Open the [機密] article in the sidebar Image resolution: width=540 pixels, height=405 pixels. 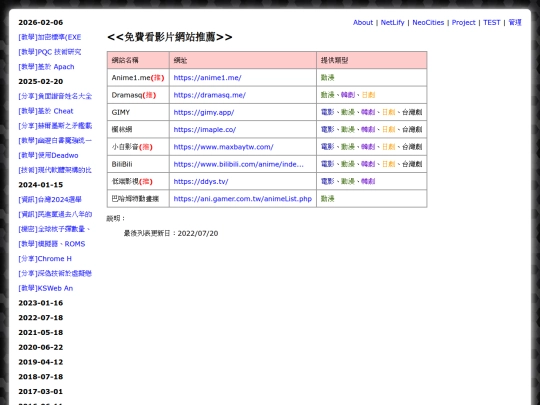coord(54,229)
